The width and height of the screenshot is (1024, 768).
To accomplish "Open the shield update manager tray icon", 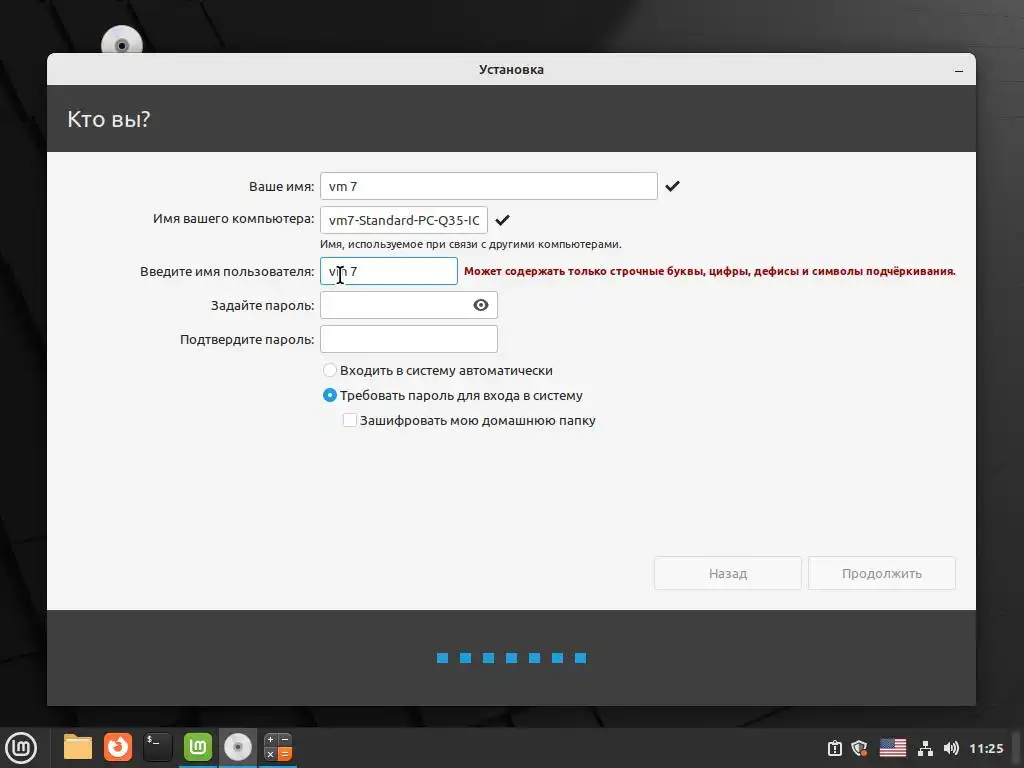I will pyautogui.click(x=859, y=748).
